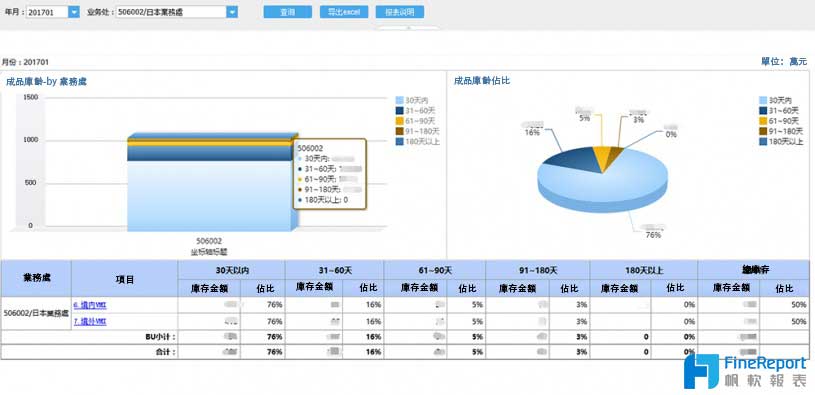Viewport: 815px width, 395px height.
Task: Click the 30天以内 column header
Action: [232, 270]
